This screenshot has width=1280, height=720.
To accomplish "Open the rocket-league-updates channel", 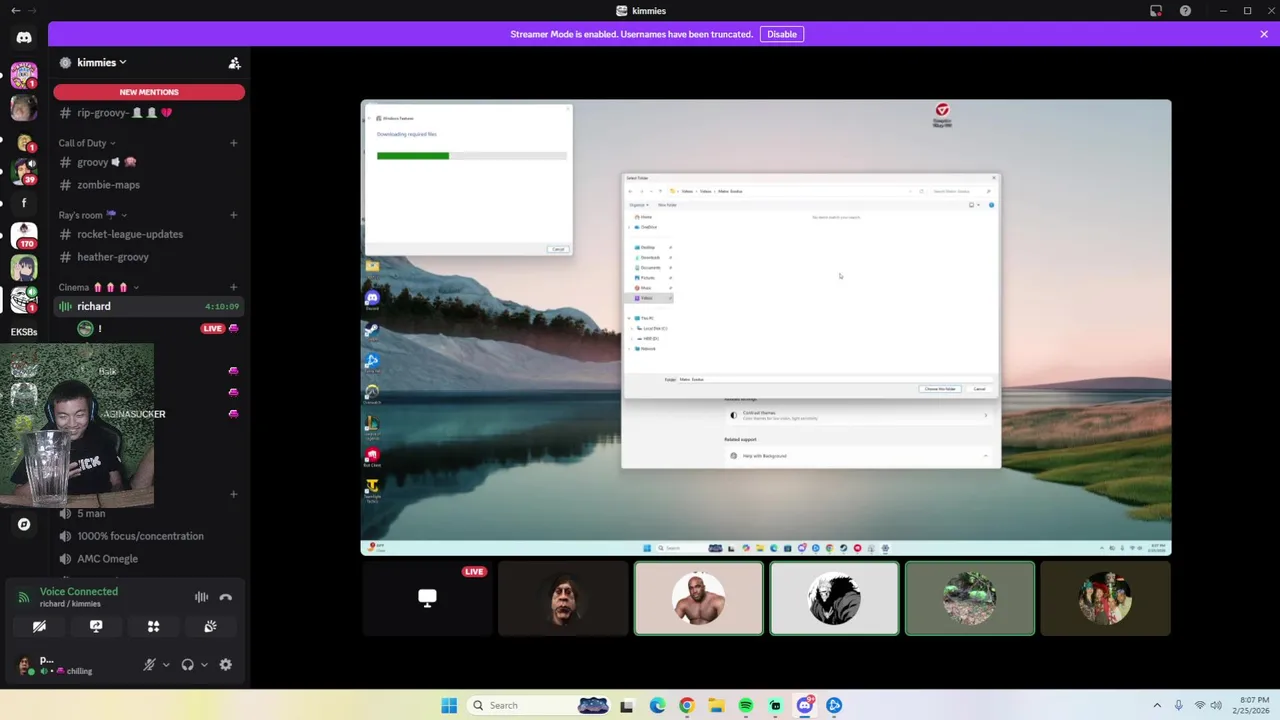I will click(x=149, y=234).
